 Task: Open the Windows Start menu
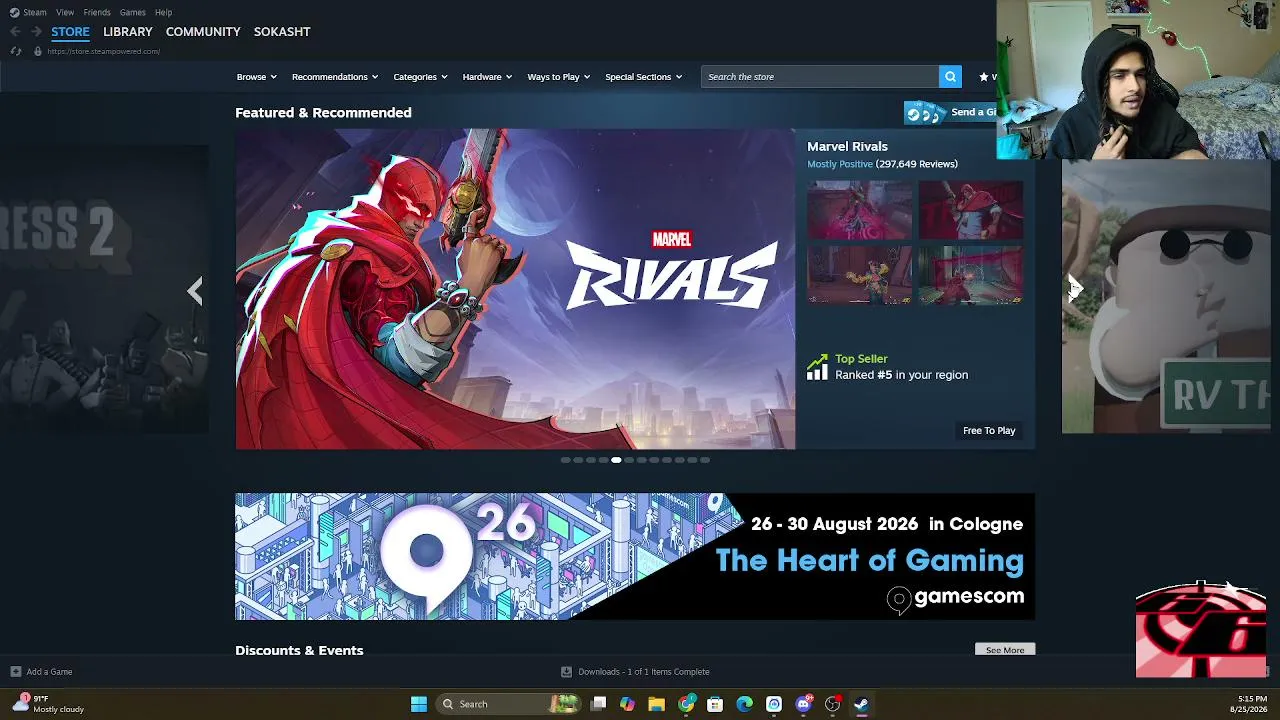[x=419, y=704]
